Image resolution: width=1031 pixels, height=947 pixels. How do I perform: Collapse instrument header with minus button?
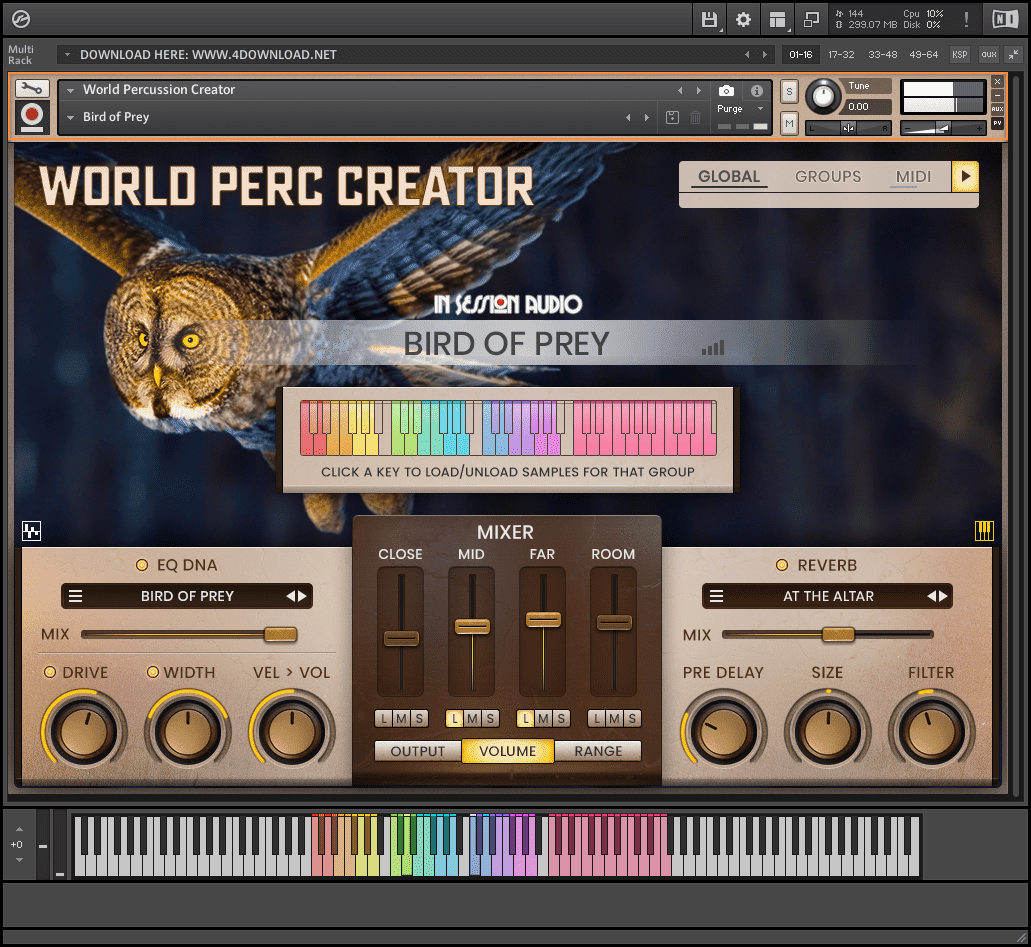coord(997,95)
